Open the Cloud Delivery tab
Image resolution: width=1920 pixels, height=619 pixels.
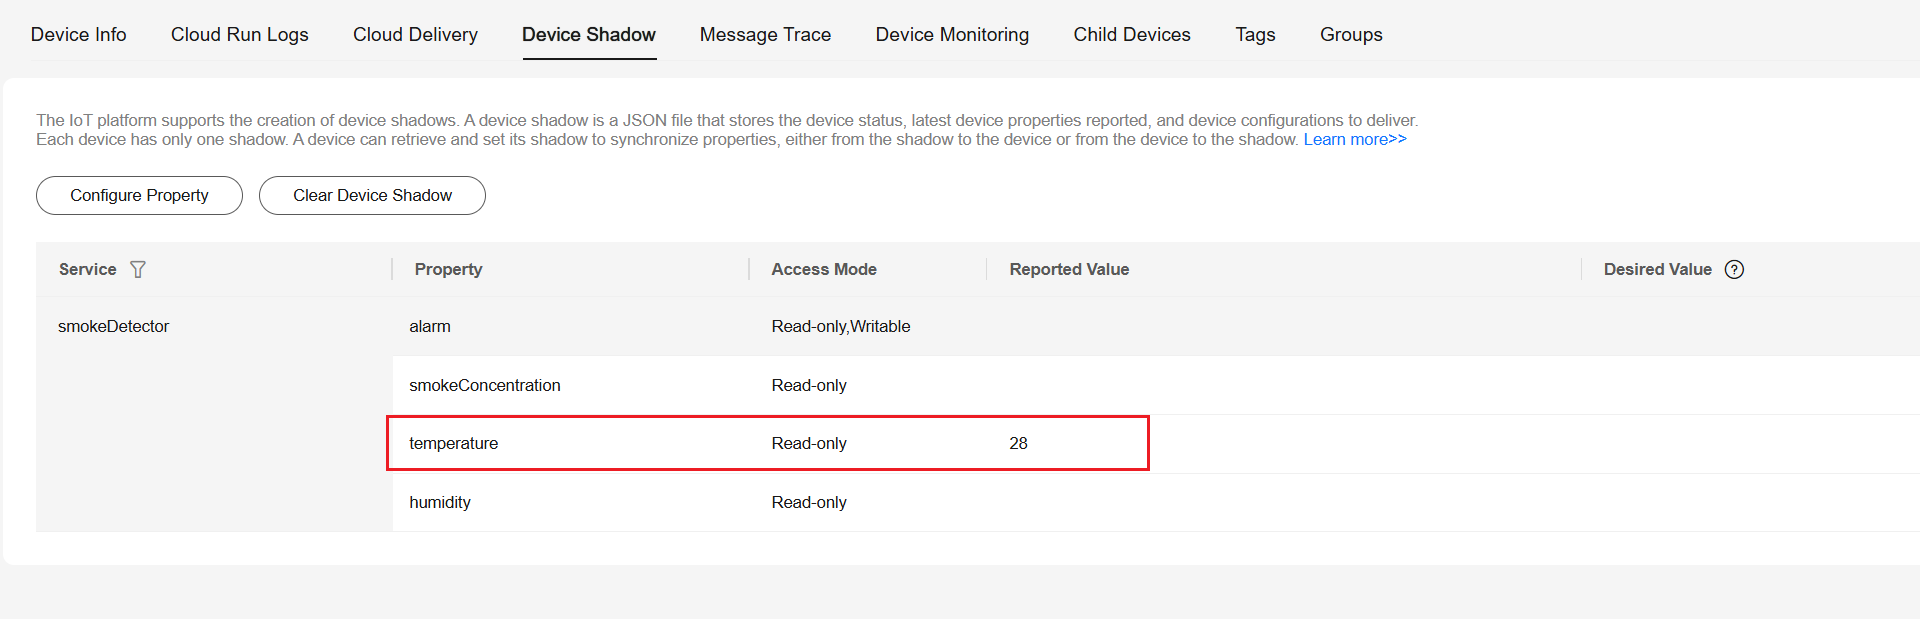pyautogui.click(x=415, y=35)
